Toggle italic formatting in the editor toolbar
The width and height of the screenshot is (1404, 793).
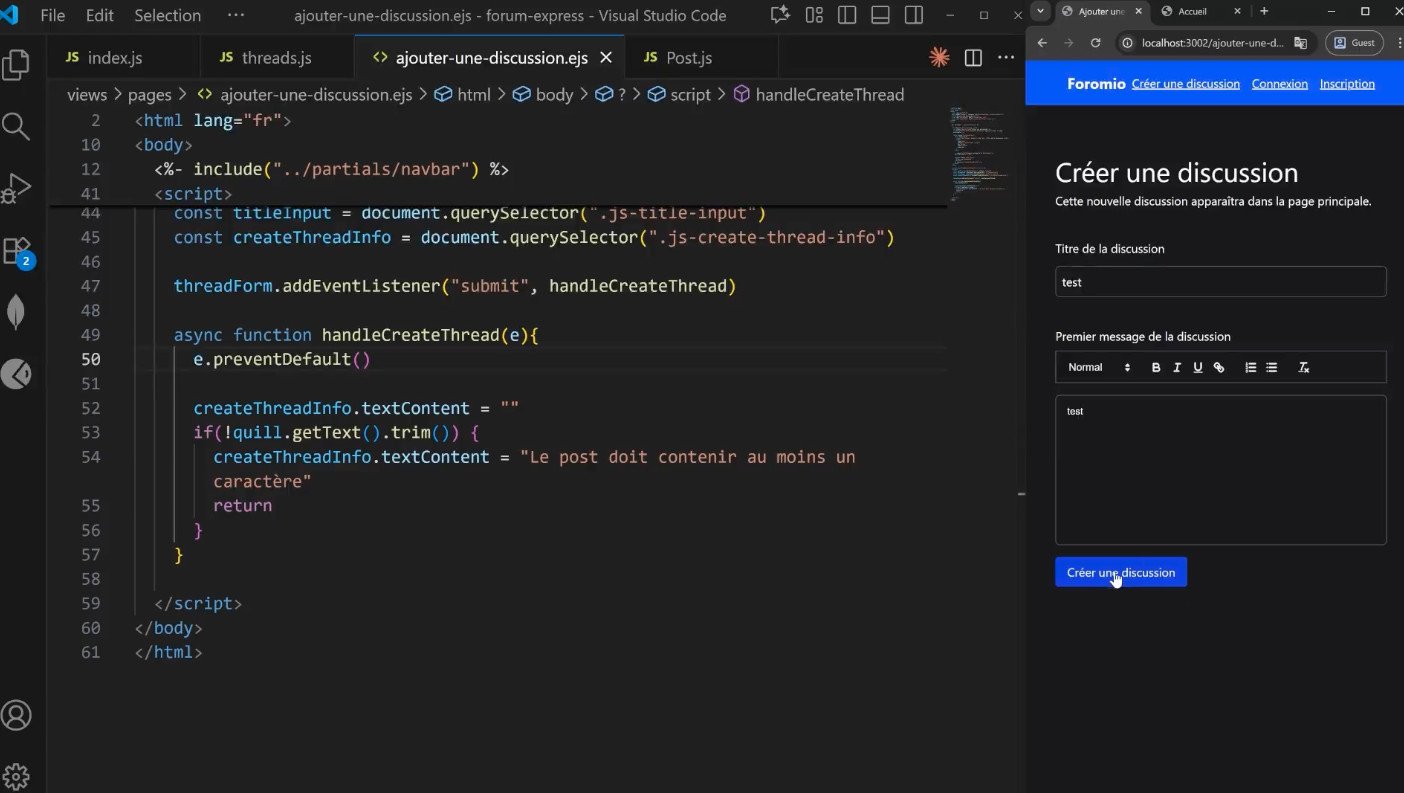coord(1177,368)
